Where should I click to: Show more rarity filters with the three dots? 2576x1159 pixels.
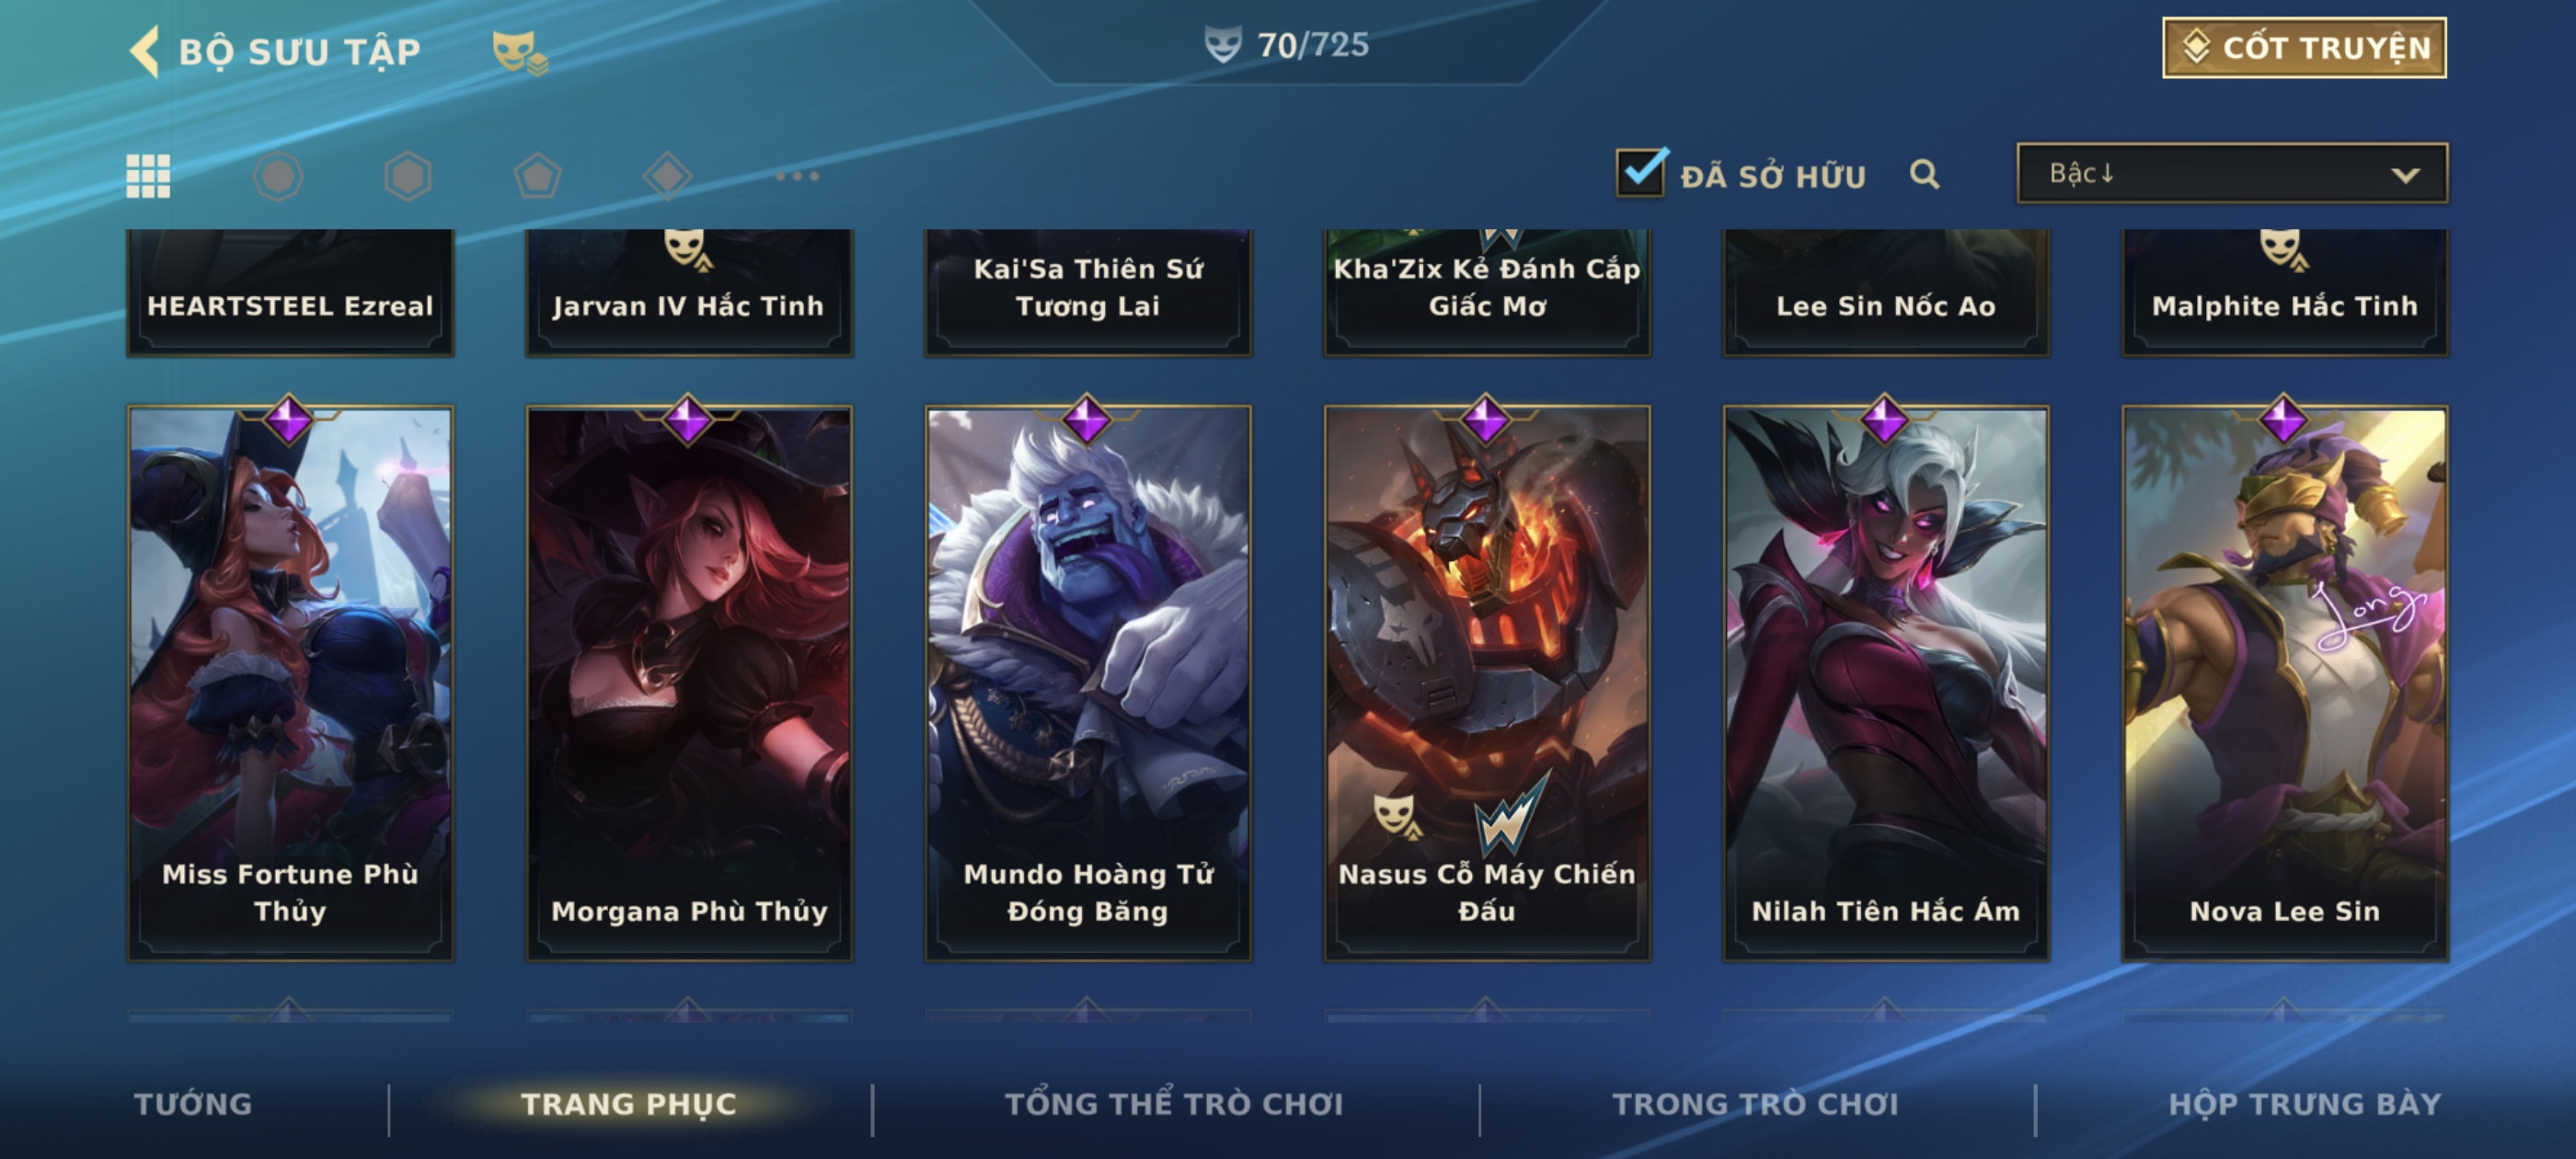click(x=798, y=176)
